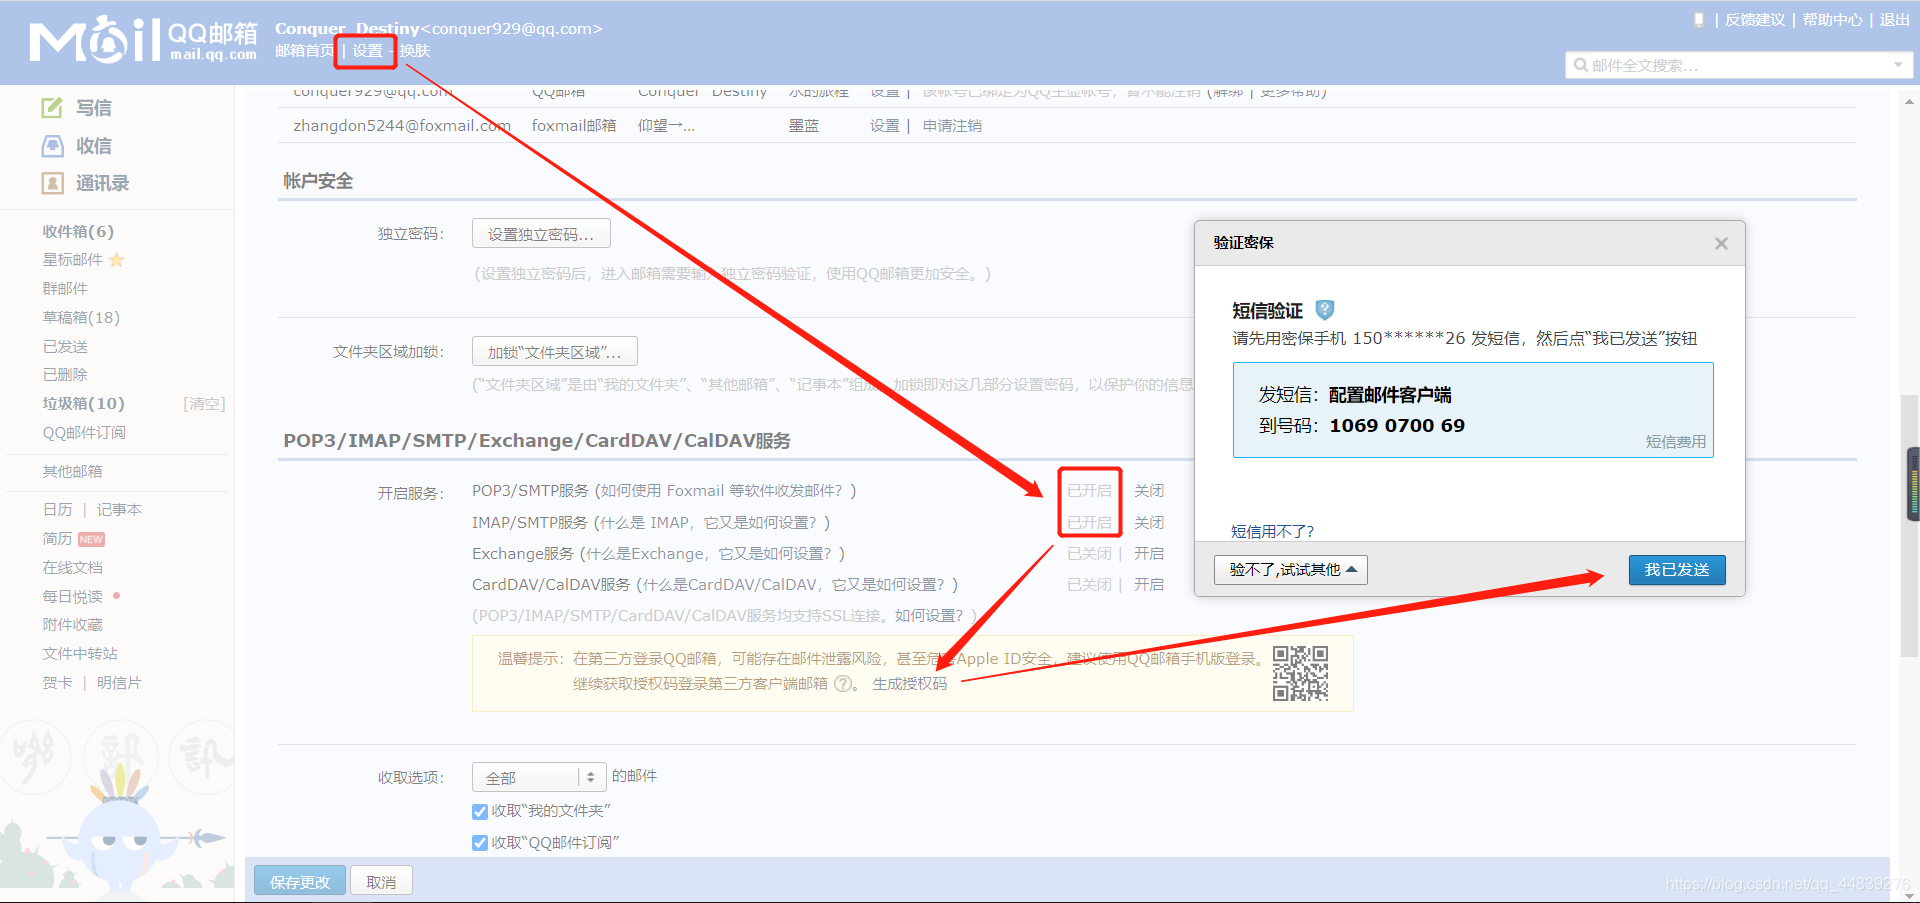Open 草稿箱(18) folder
Image resolution: width=1920 pixels, height=903 pixels.
pos(81,318)
